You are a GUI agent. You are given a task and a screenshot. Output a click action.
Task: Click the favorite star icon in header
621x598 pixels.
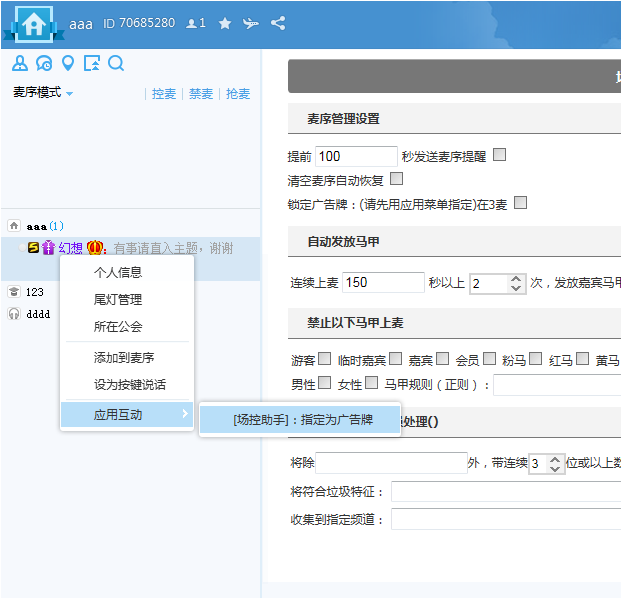(225, 23)
